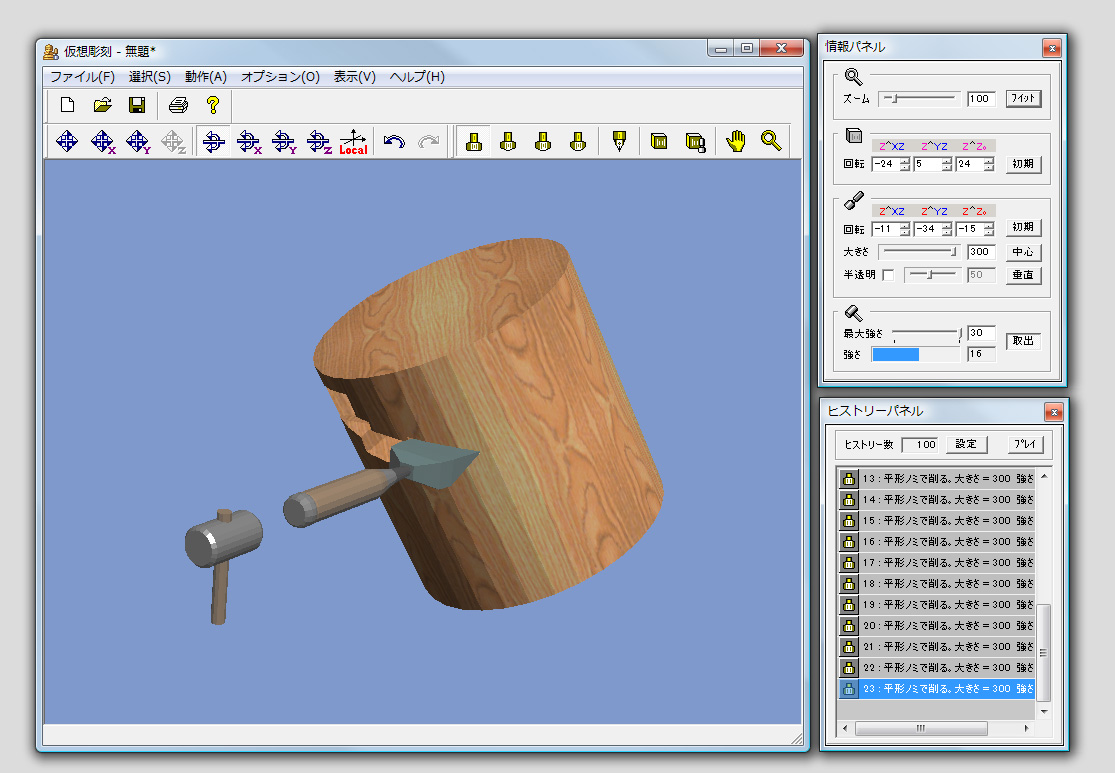Open the 表示(V) menu
Viewport: 1115px width, 773px height.
354,77
